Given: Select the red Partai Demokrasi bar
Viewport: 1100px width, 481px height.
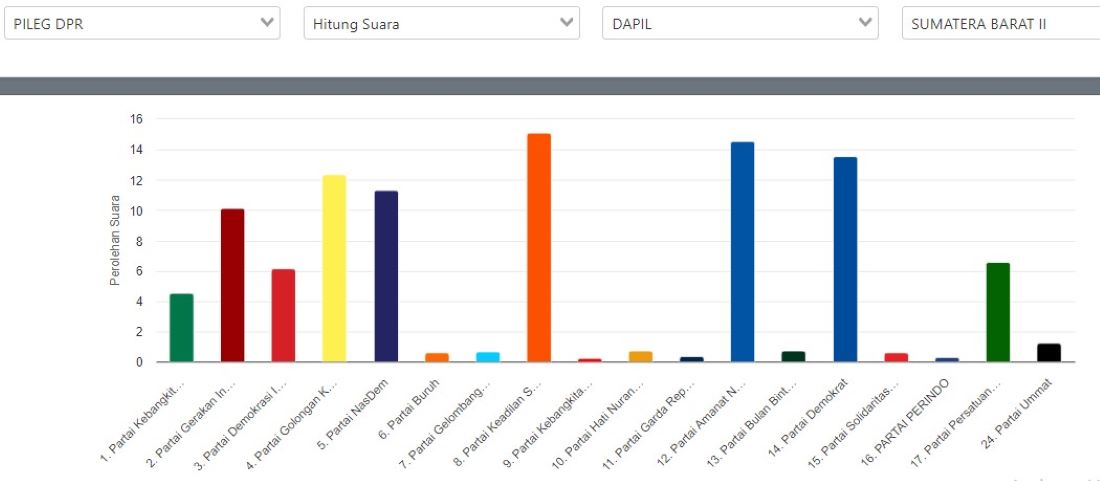Looking at the screenshot, I should [283, 315].
